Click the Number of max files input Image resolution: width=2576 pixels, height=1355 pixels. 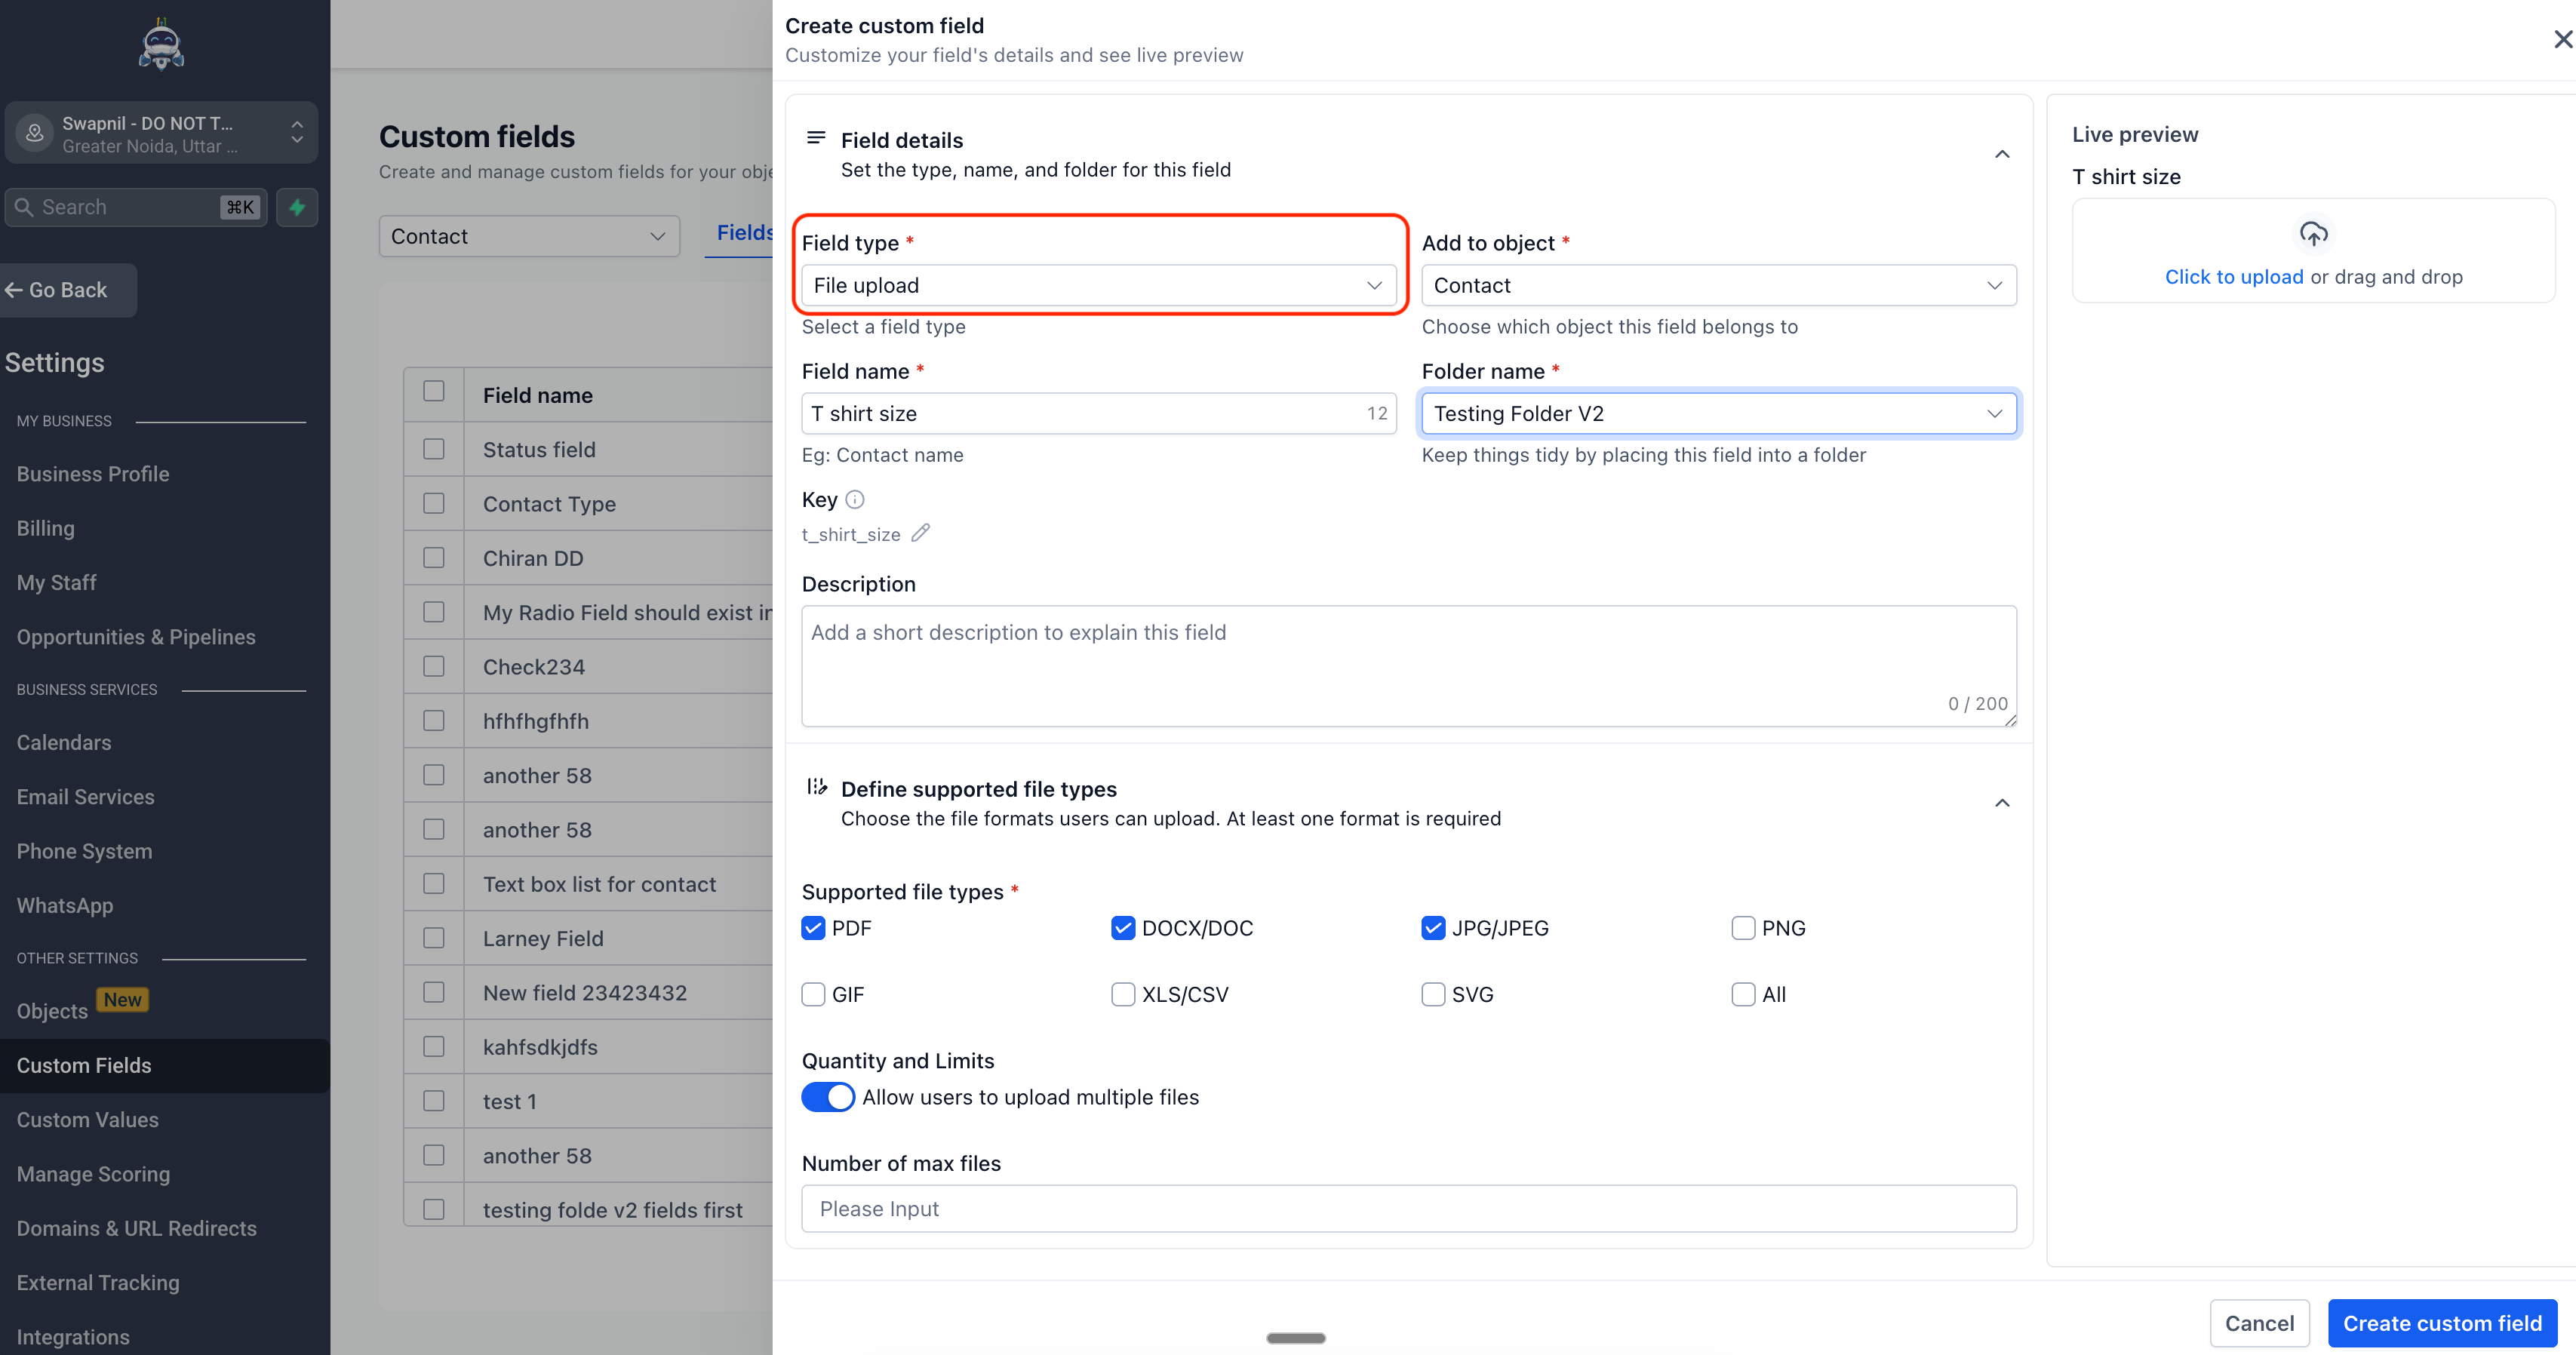coord(1408,1209)
